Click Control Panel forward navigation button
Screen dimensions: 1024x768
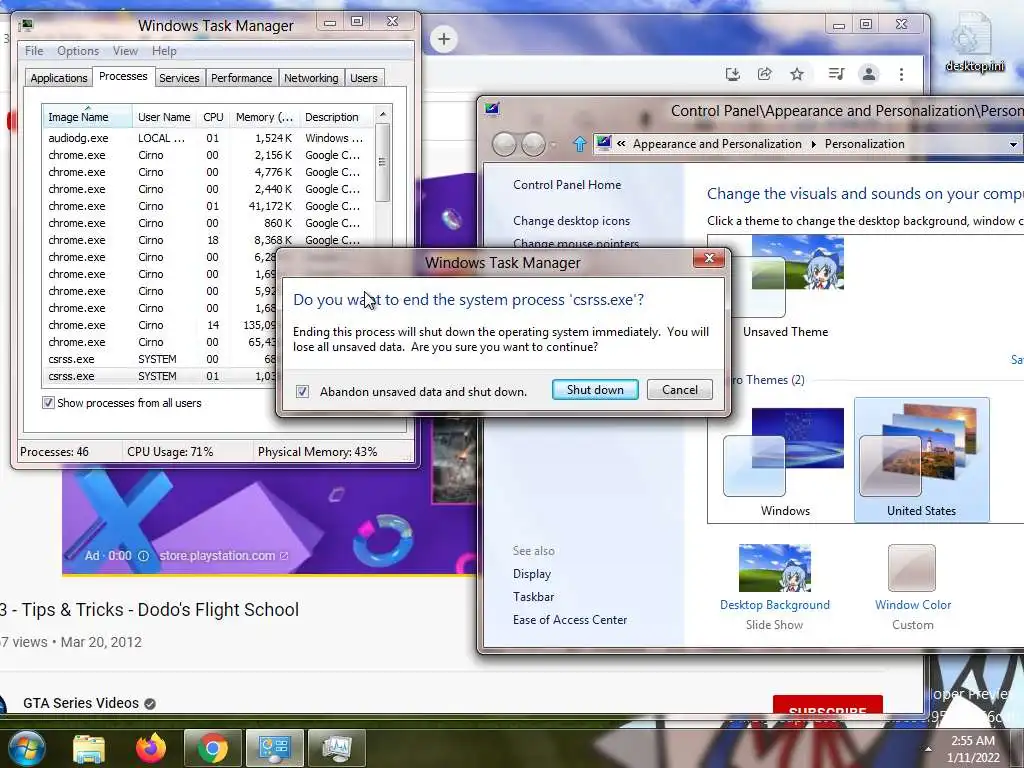(x=533, y=144)
